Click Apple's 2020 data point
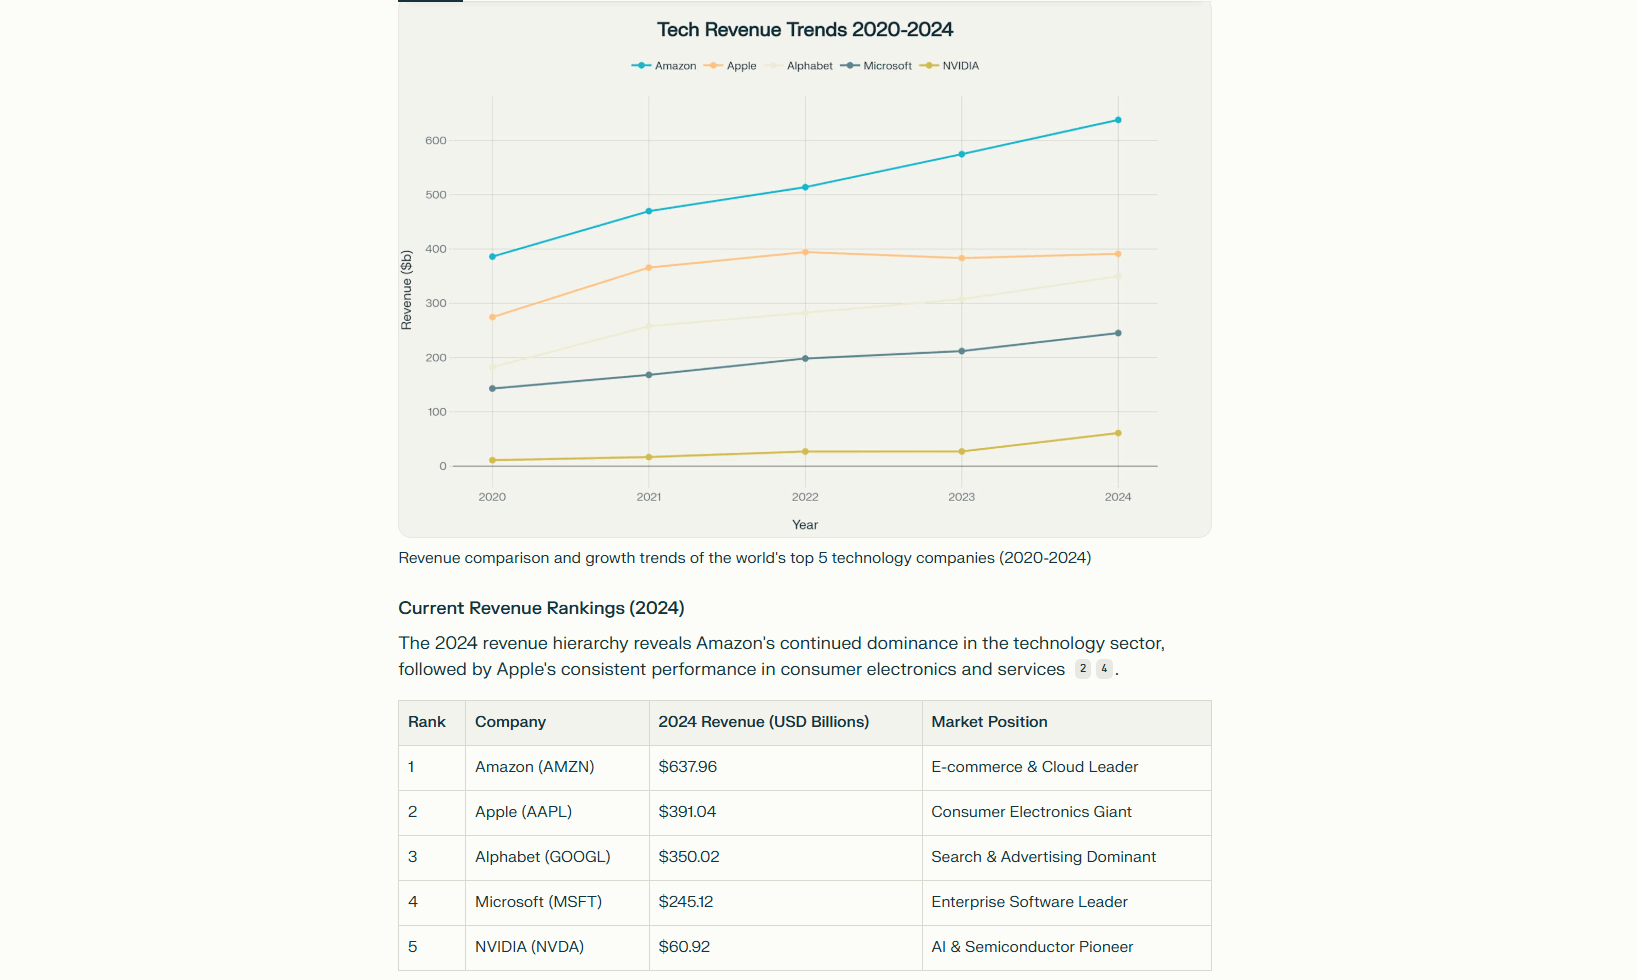The height and width of the screenshot is (980, 1637). pos(492,317)
